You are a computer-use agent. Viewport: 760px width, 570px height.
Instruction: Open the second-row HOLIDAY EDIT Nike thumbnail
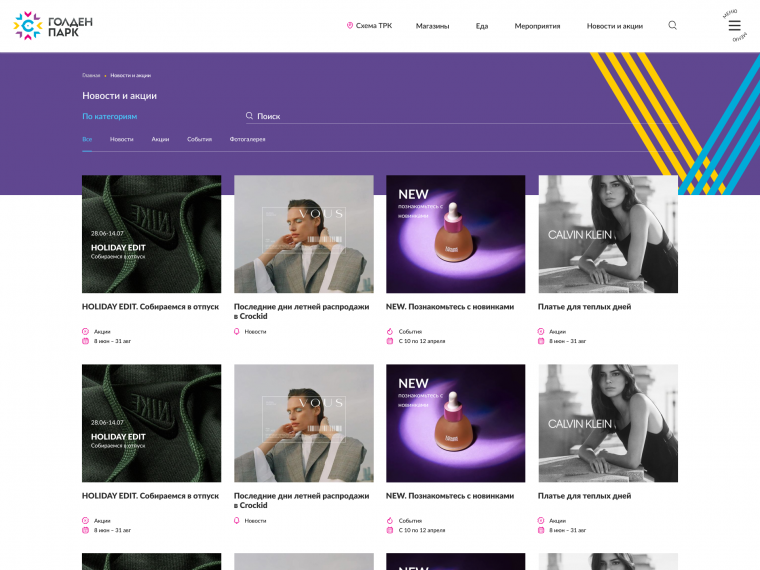pos(151,423)
